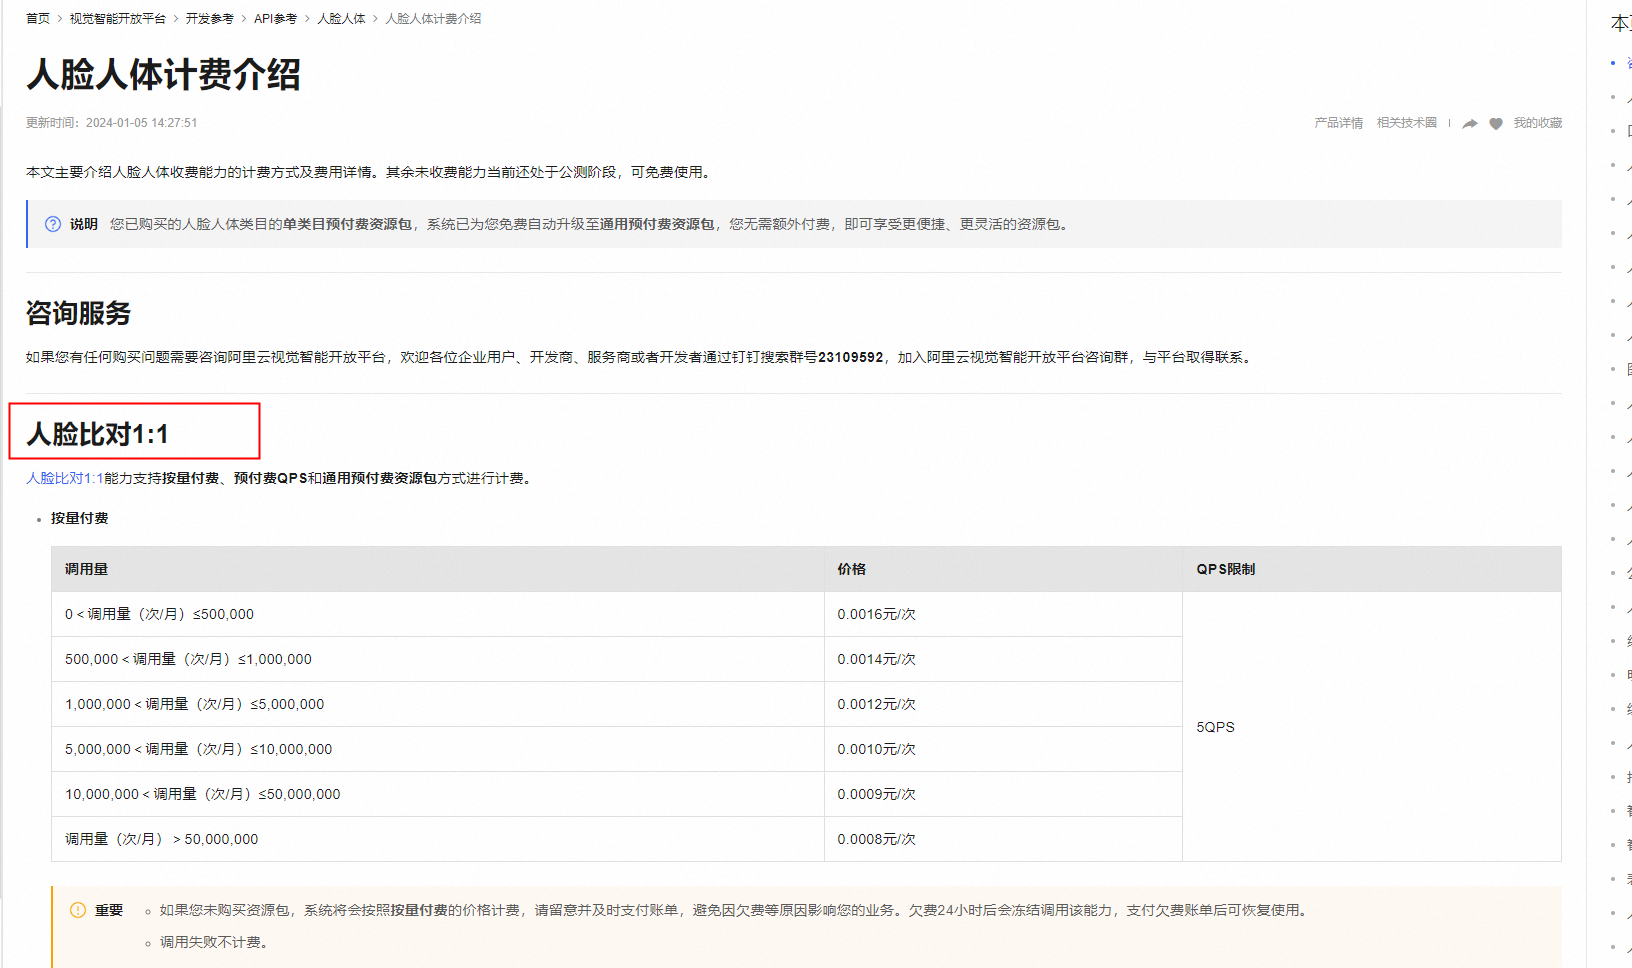The image size is (1632, 968).
Task: Go to 首页 breadcrumb link
Action: click(38, 19)
